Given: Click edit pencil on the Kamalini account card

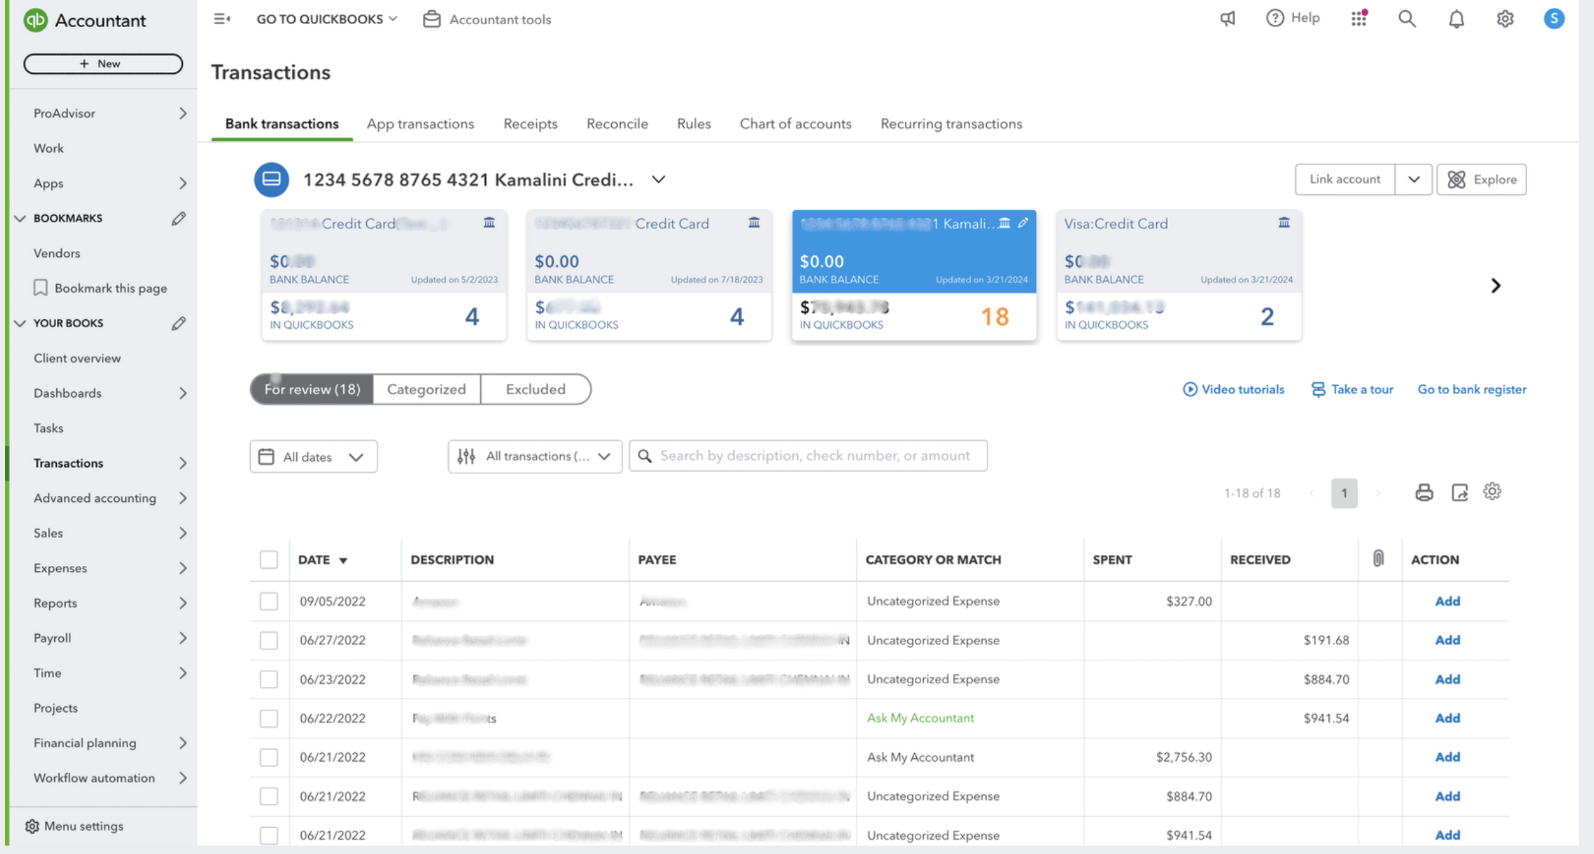Looking at the screenshot, I should 1023,223.
